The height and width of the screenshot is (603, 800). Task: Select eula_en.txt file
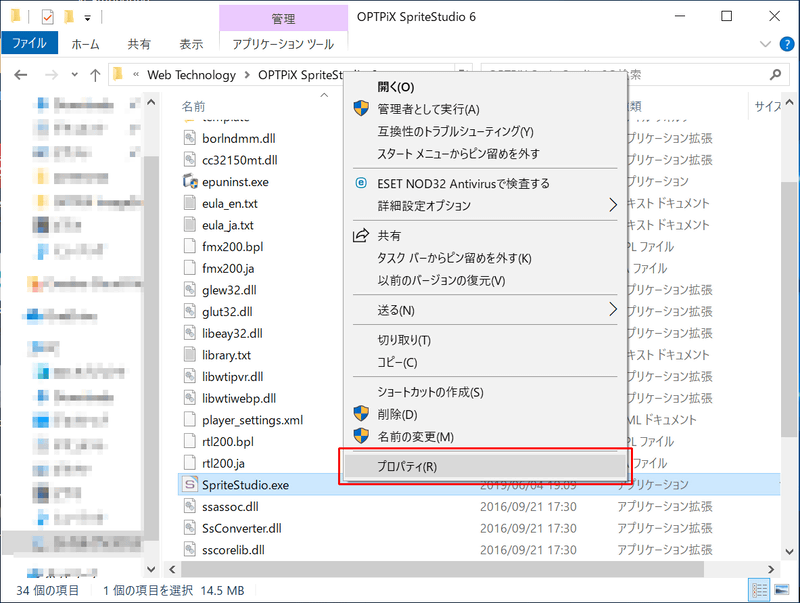pyautogui.click(x=230, y=204)
